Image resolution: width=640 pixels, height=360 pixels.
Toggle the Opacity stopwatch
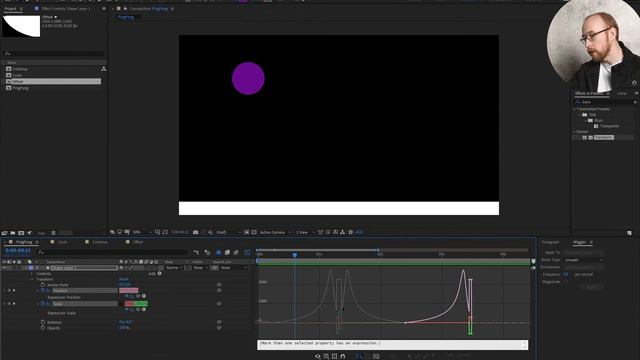pyautogui.click(x=43, y=328)
